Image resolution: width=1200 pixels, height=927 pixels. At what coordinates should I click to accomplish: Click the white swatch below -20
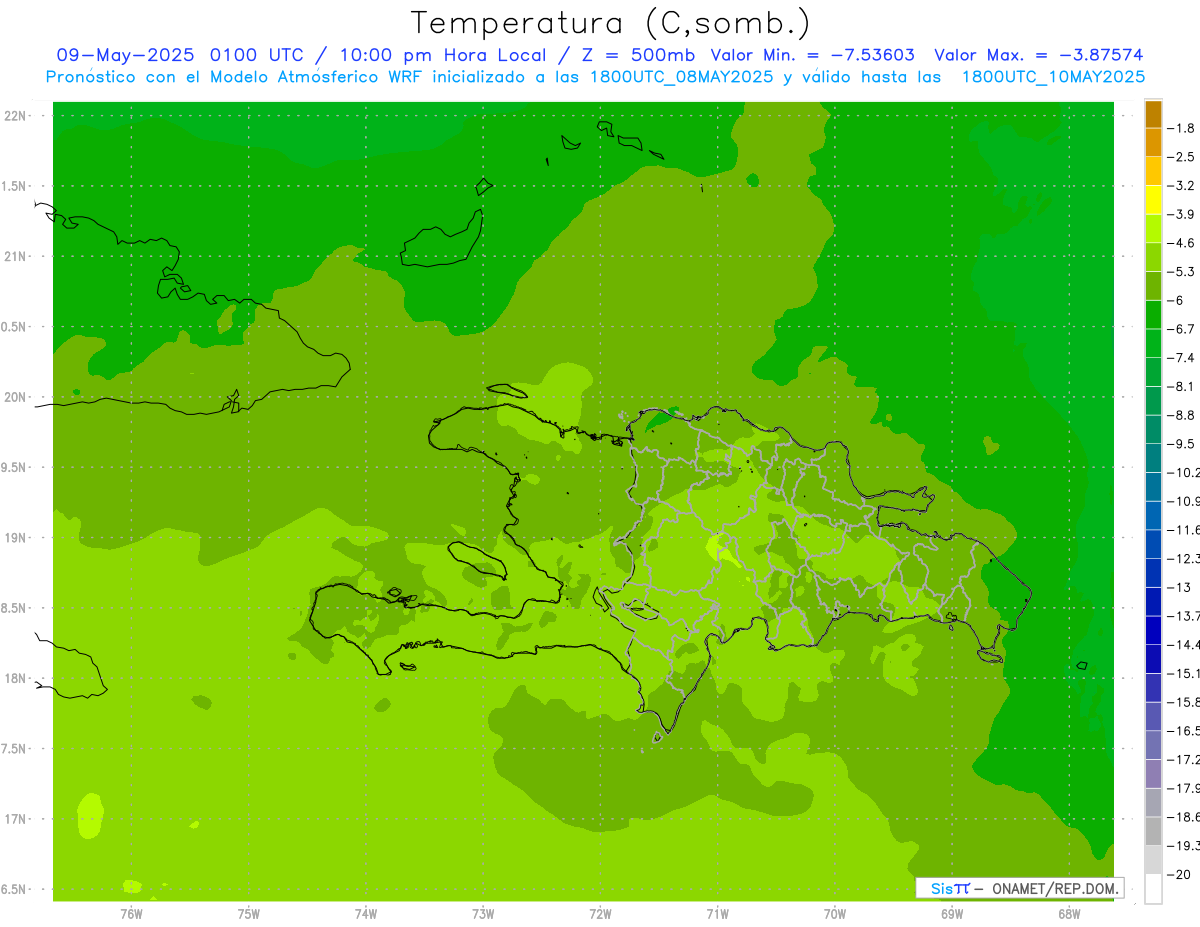[1153, 889]
